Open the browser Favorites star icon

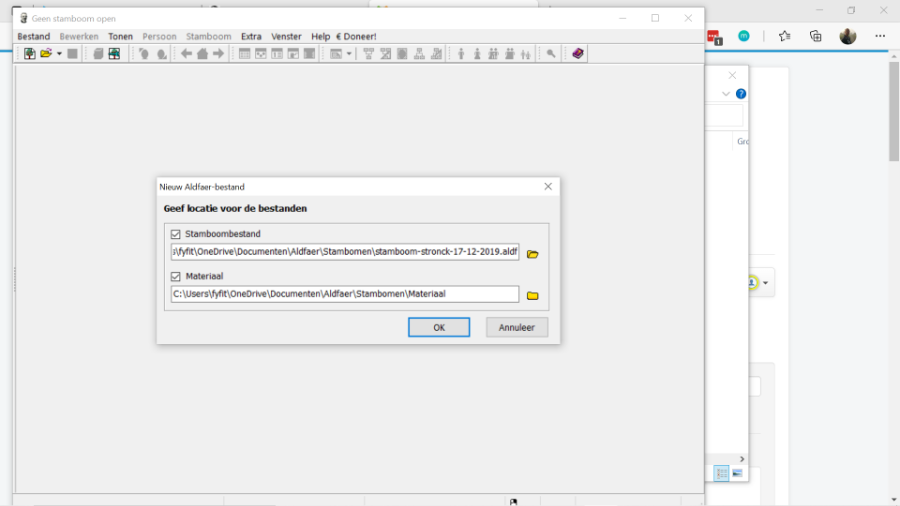tap(785, 36)
